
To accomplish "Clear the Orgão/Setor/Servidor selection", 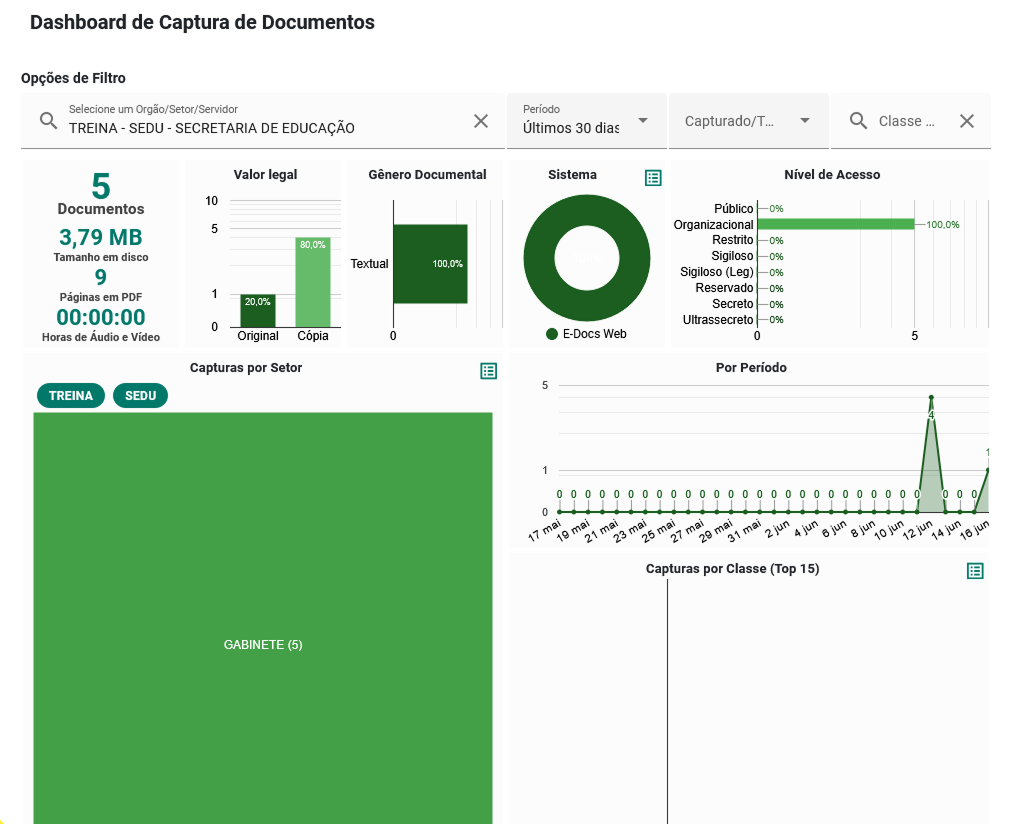I will [x=481, y=121].
